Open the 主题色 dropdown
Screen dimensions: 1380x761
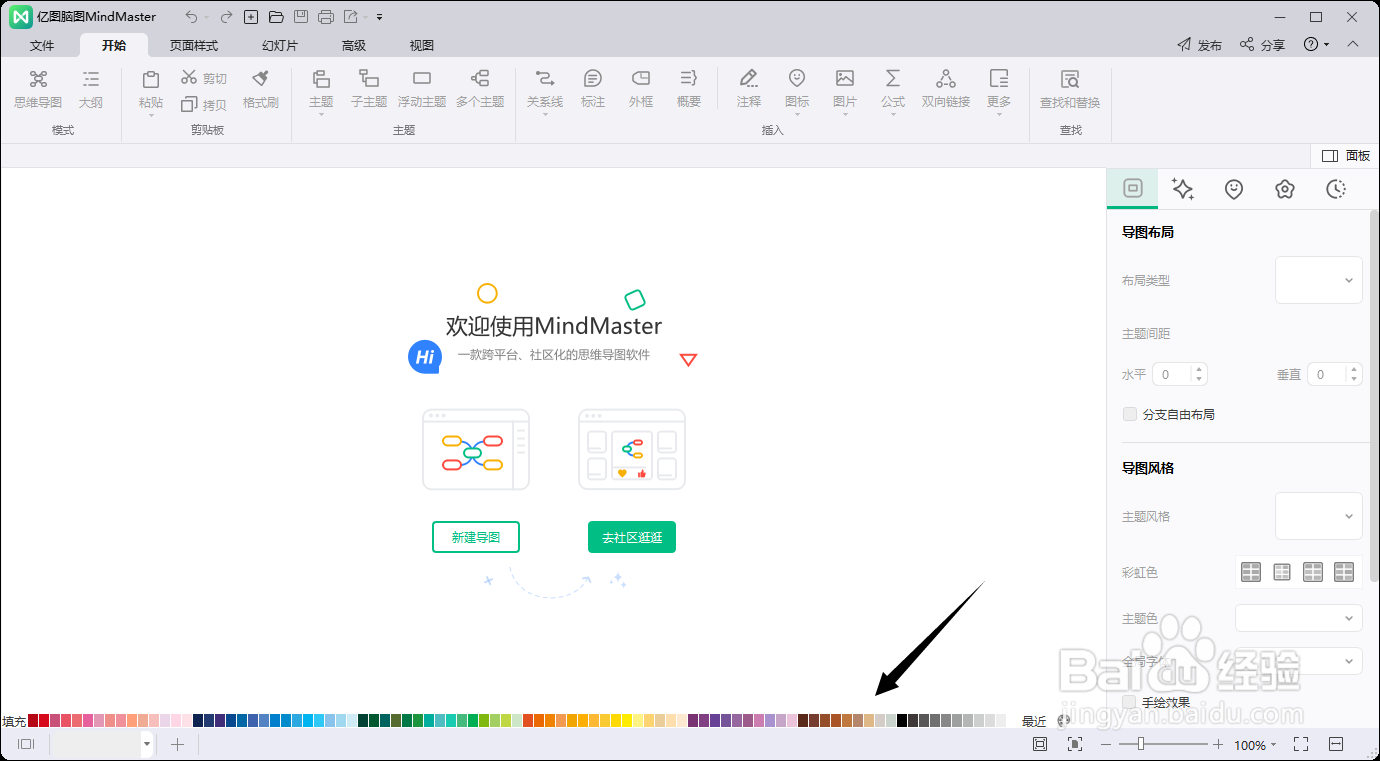1299,618
